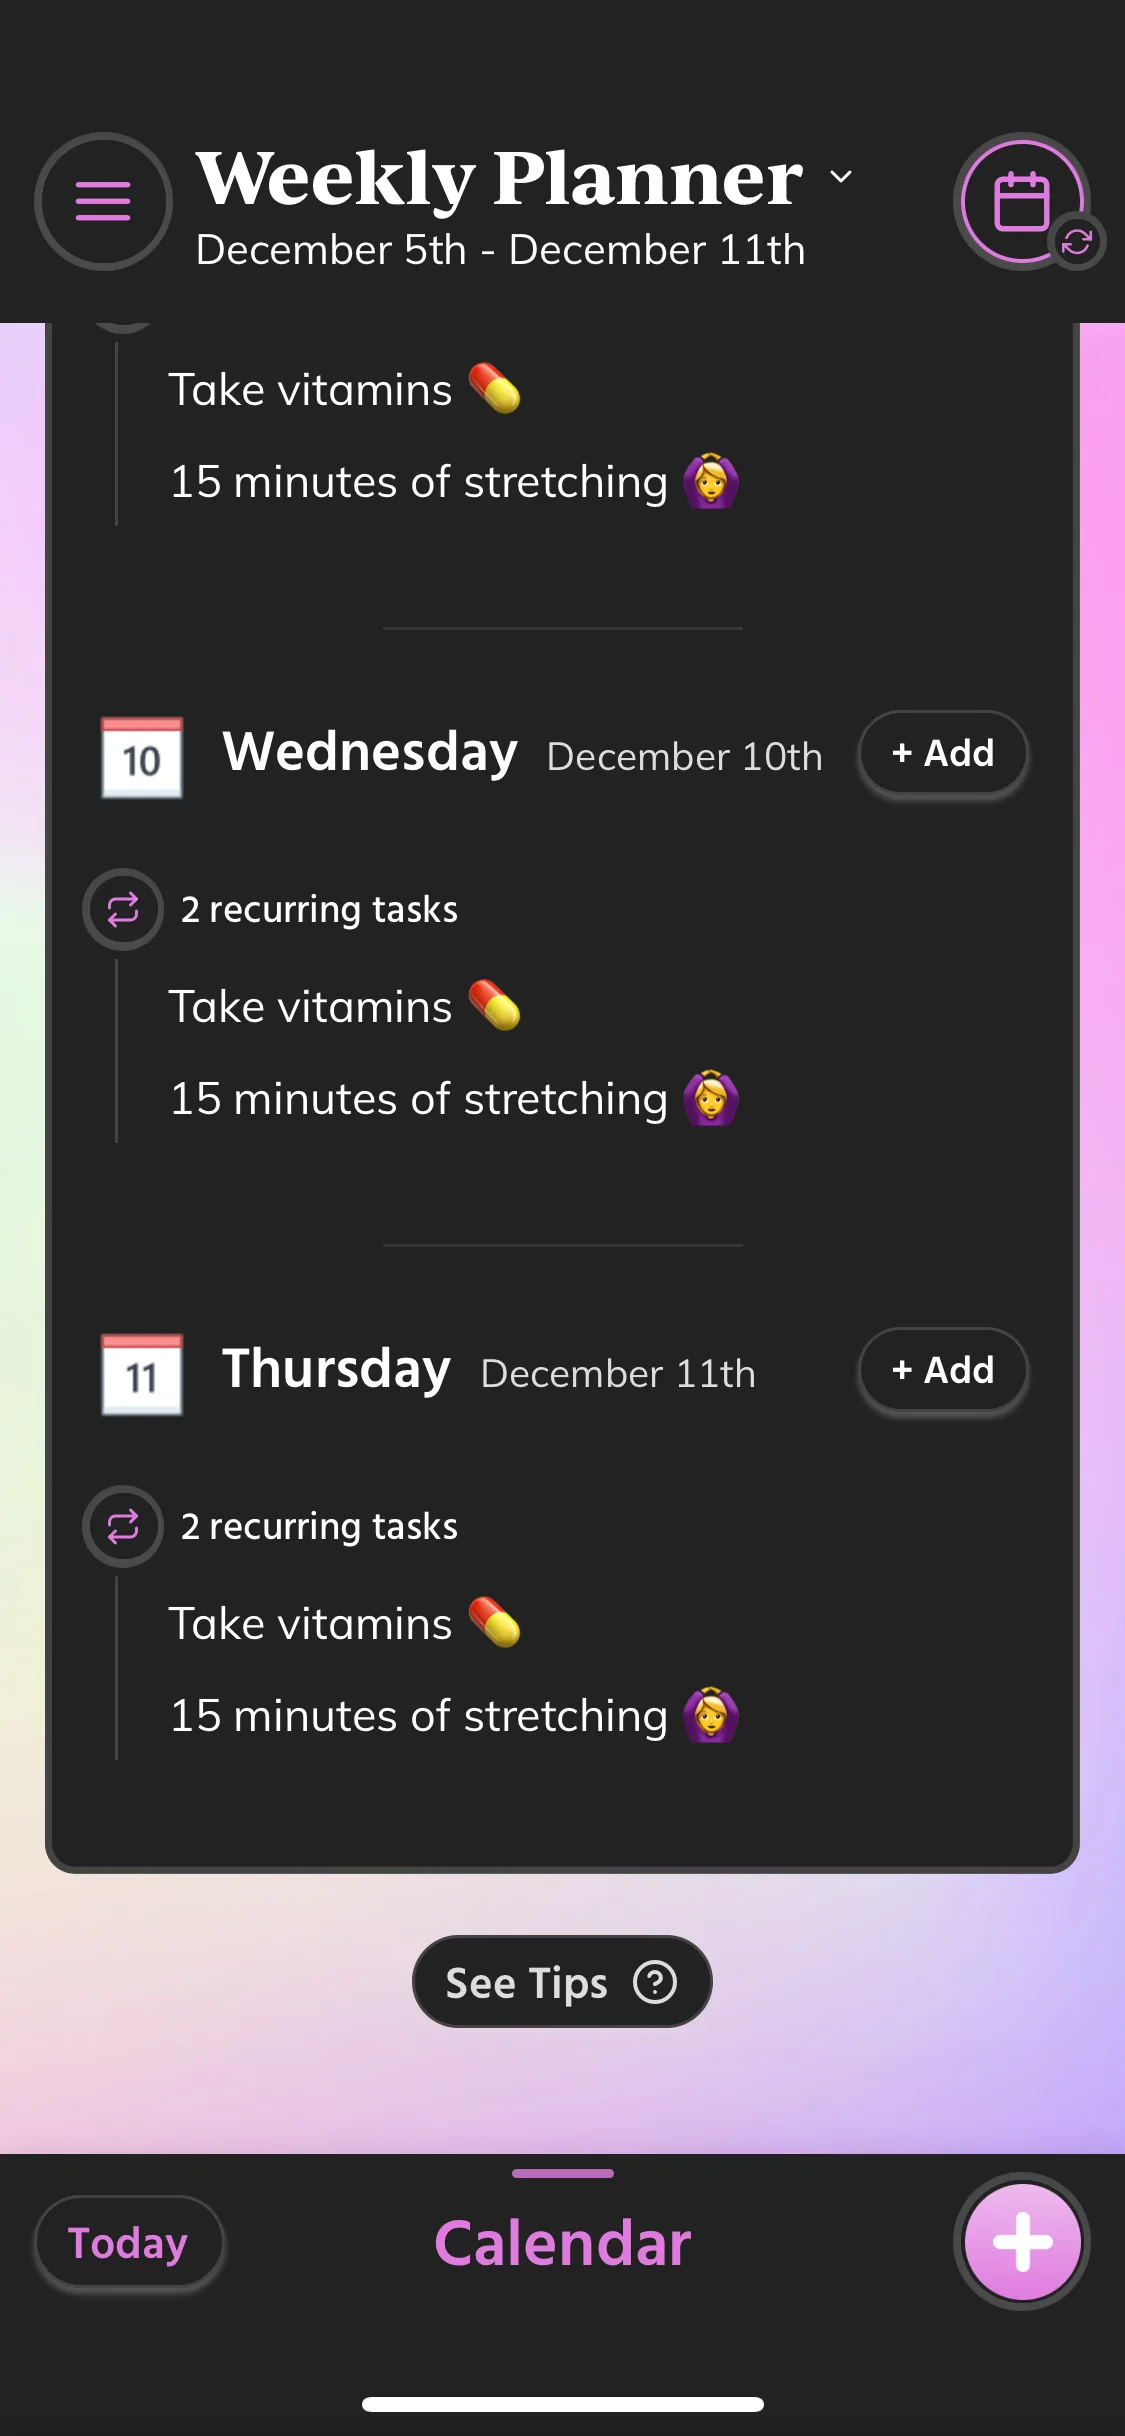
Task: Tap the question mark tips icon
Action: [655, 1982]
